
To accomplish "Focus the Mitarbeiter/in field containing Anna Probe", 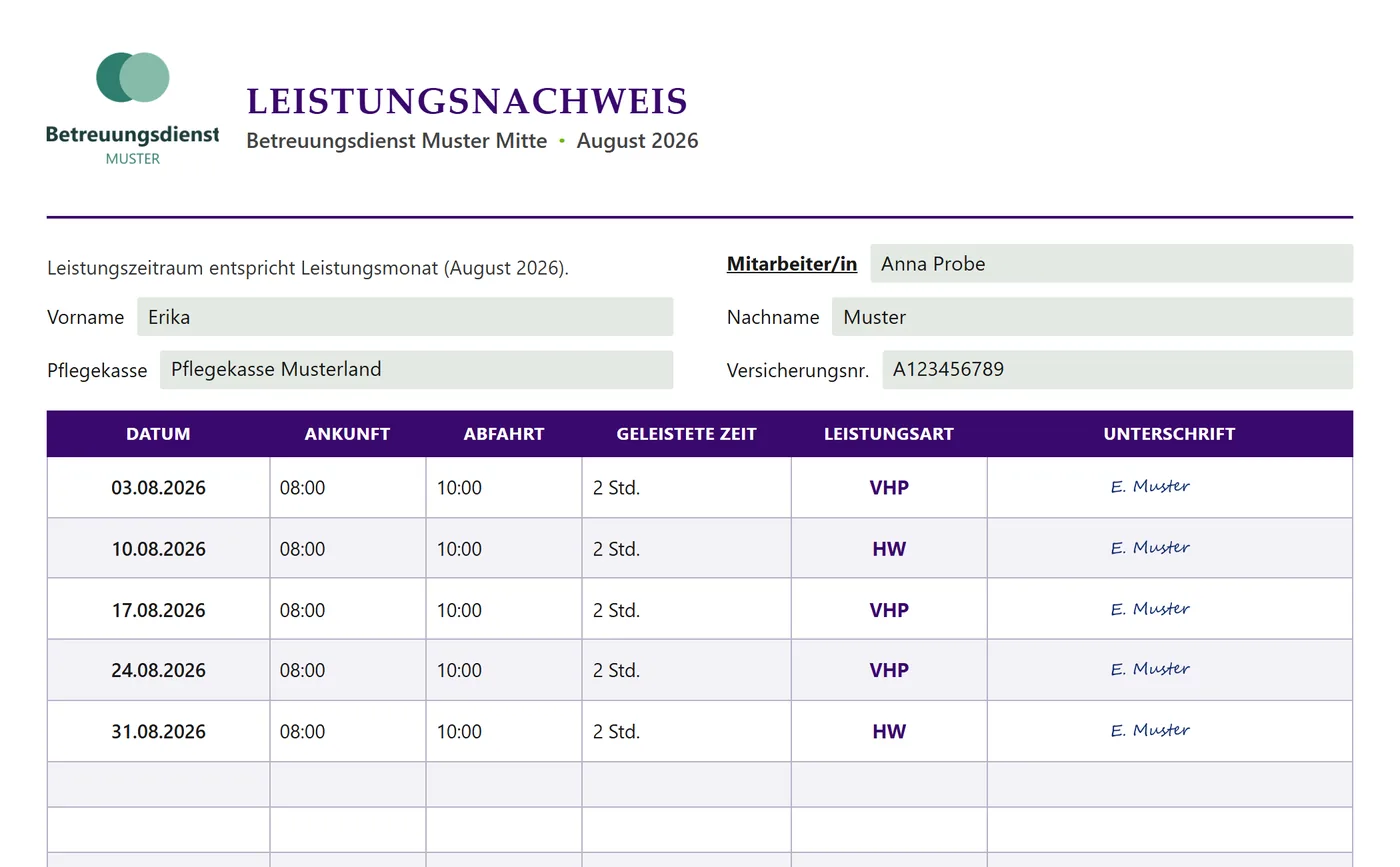I will [x=1111, y=264].
